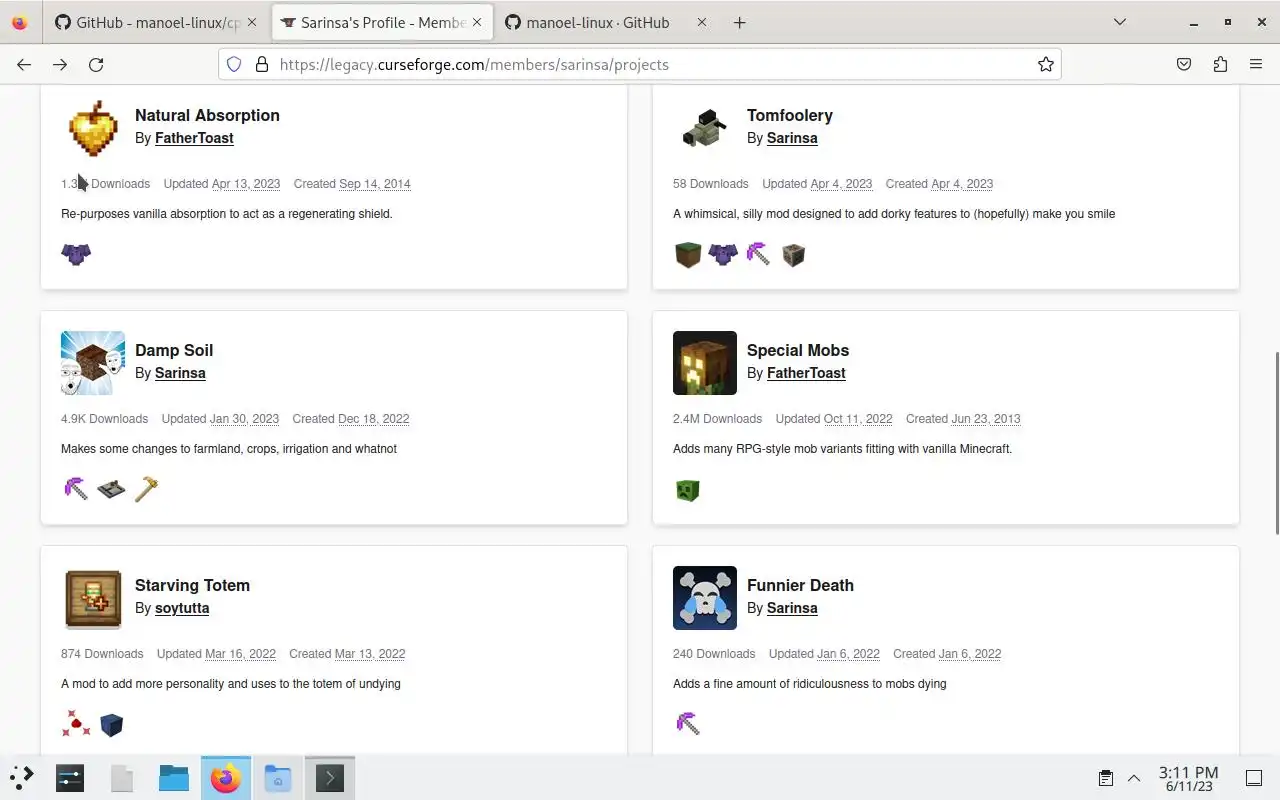Go back to the previous page
Image resolution: width=1280 pixels, height=800 pixels.
click(x=24, y=64)
